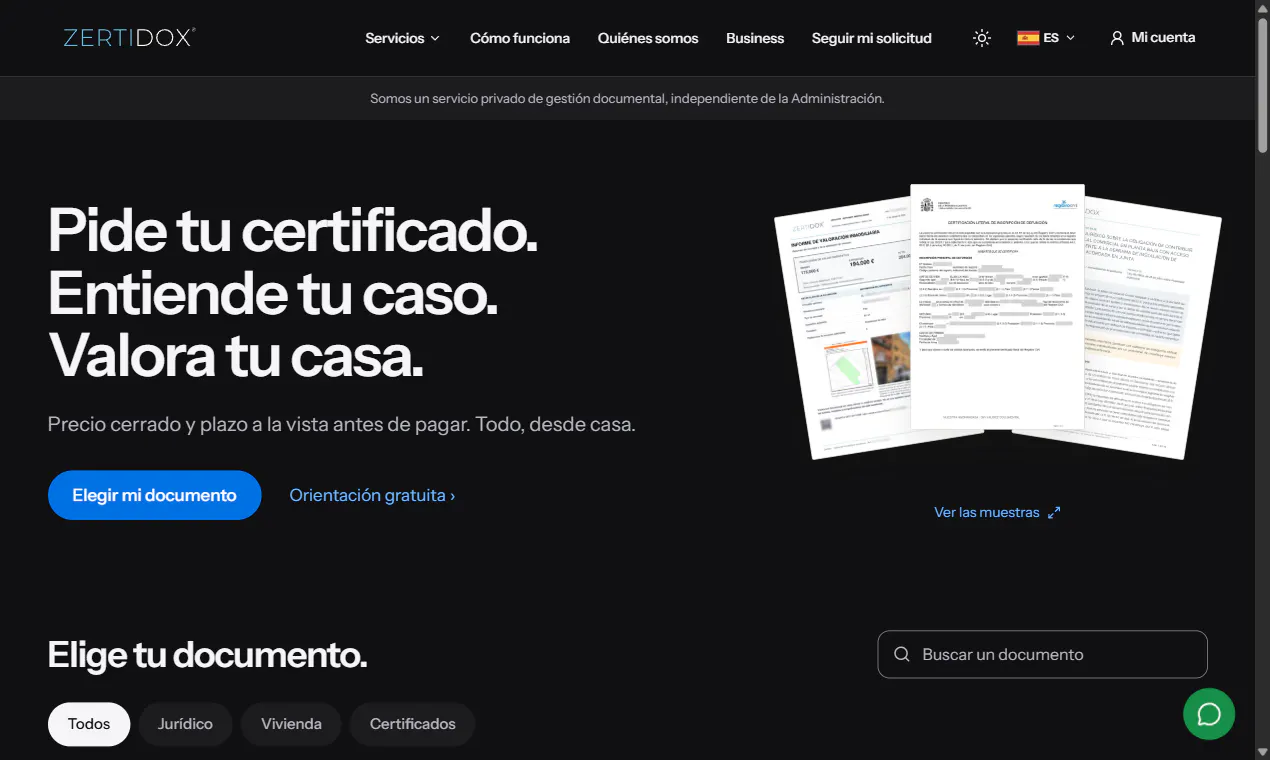Viewport: 1270px width, 760px height.
Task: Switch to the Vivienda filter
Action: tap(291, 724)
